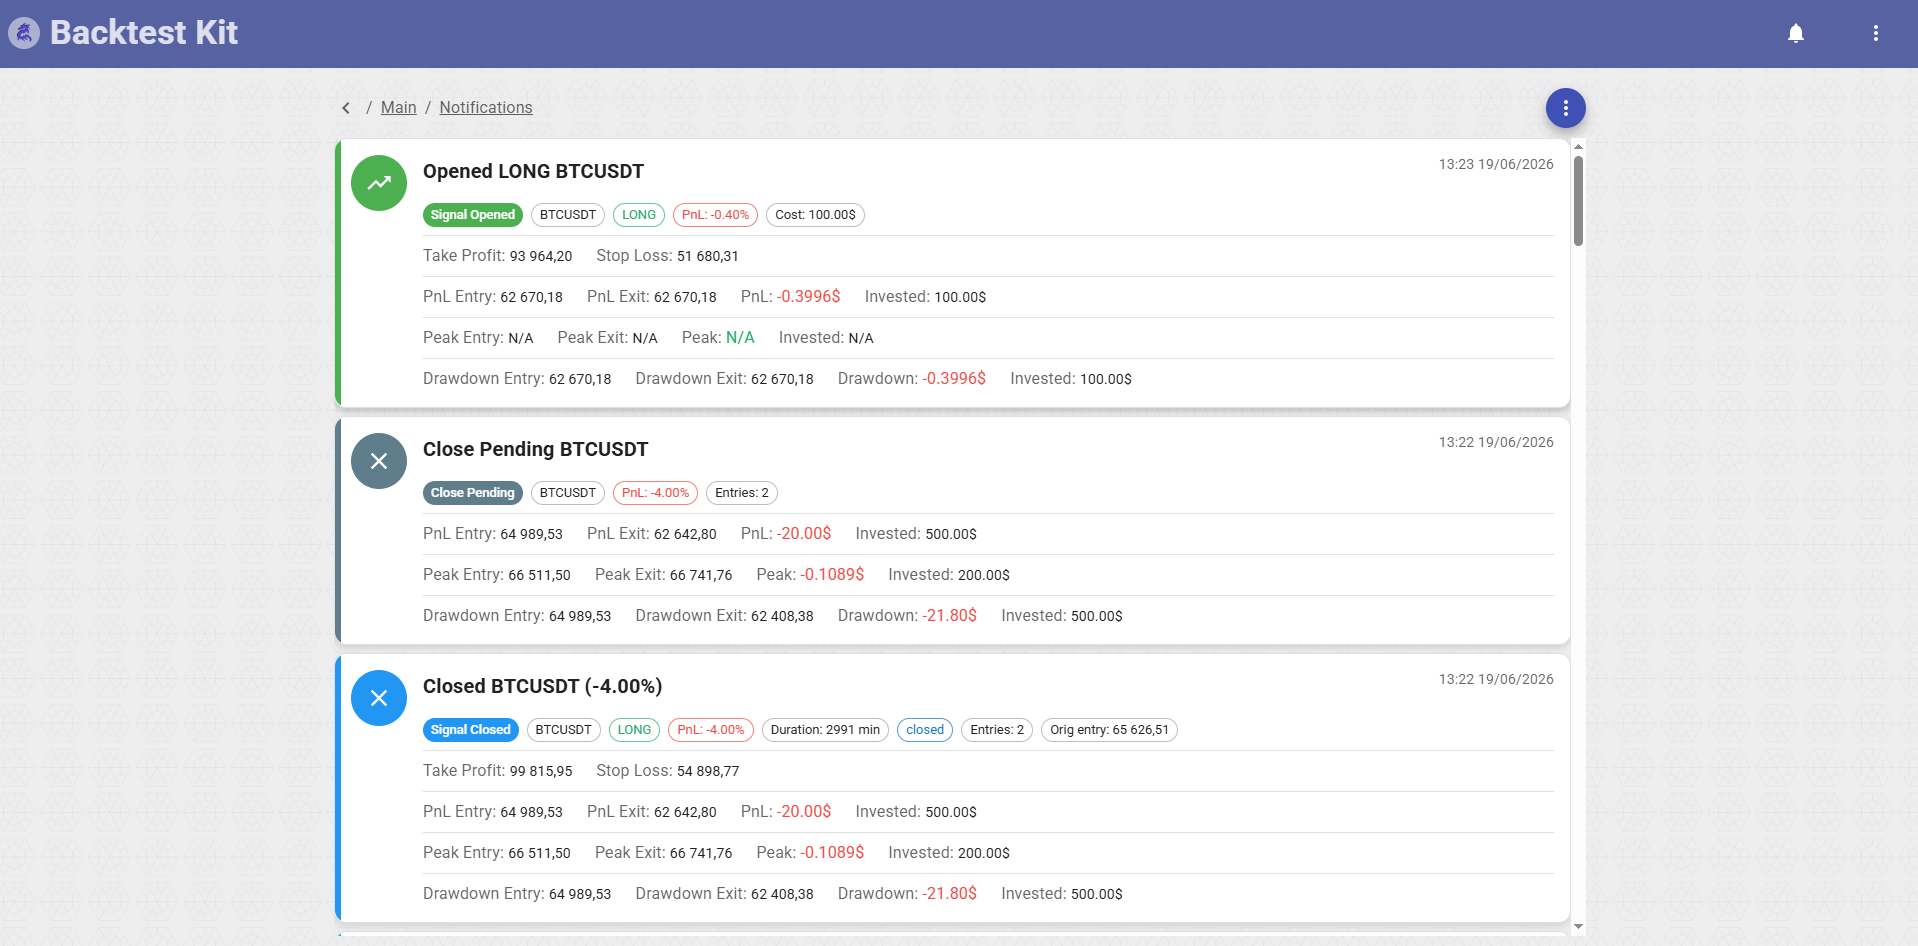The height and width of the screenshot is (946, 1918).
Task: Click the 13:23 19/06/2026 timestamp
Action: [x=1496, y=164]
